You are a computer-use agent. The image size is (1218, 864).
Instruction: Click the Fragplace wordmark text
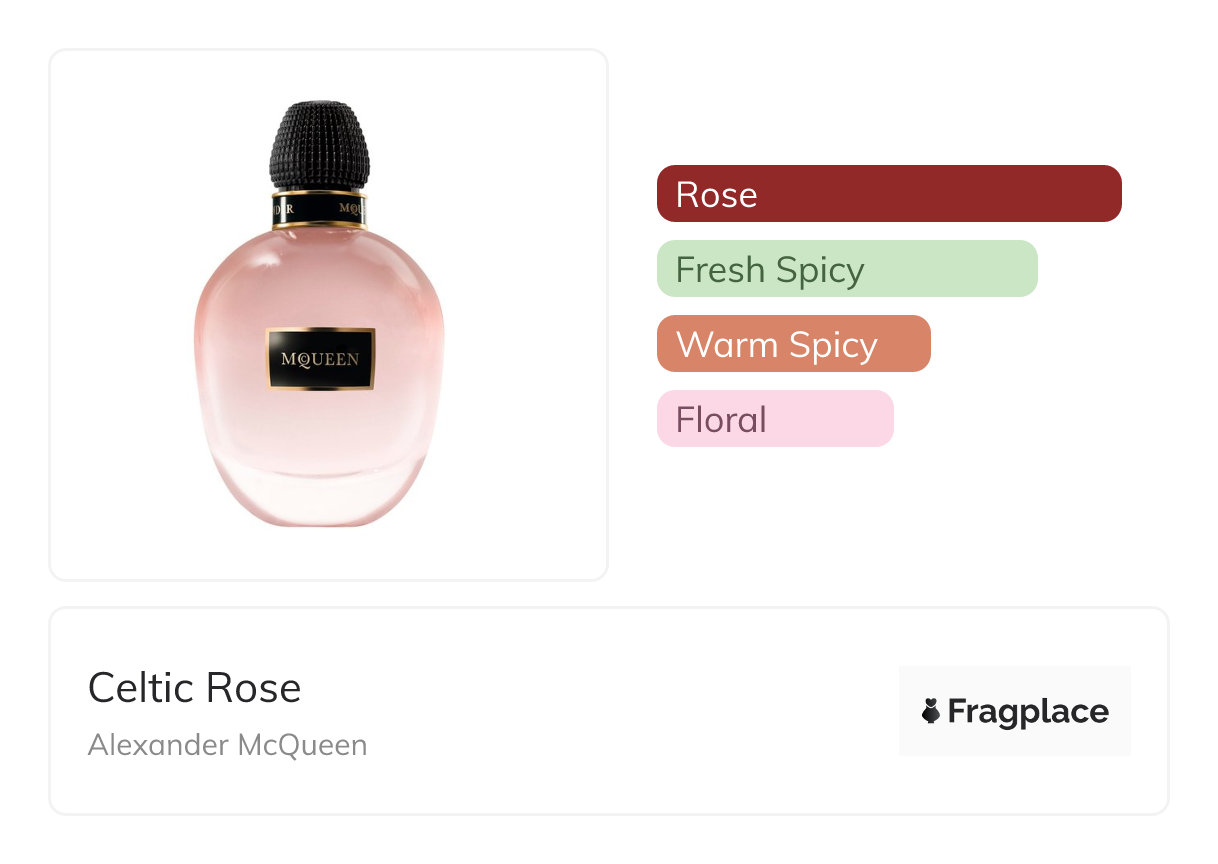(1028, 711)
